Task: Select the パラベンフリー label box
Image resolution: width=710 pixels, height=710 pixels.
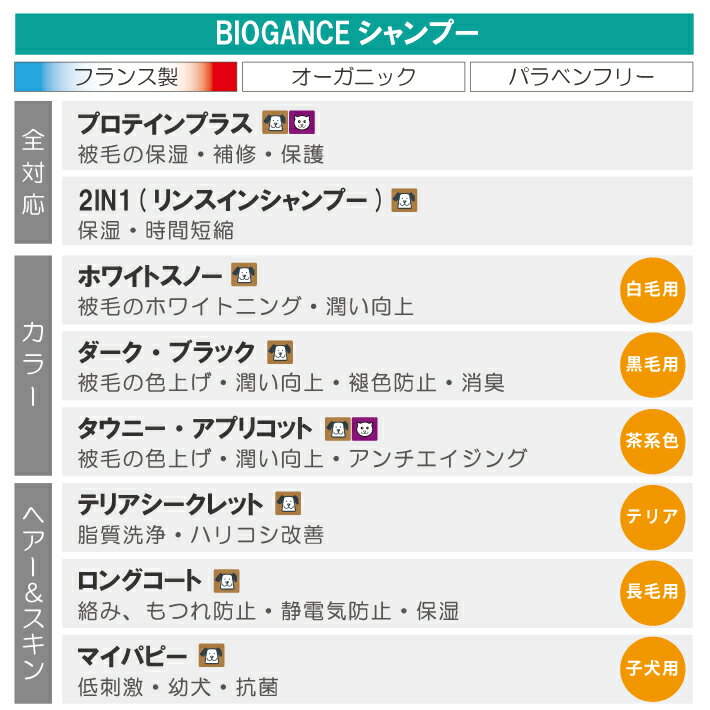Action: click(x=581, y=77)
